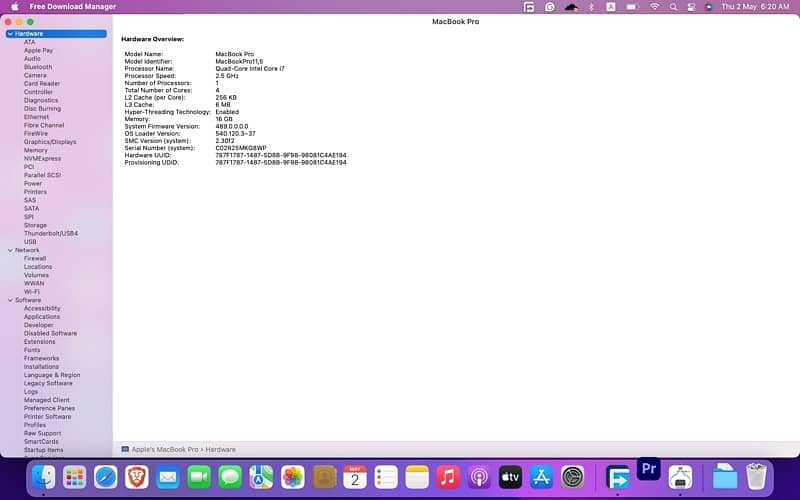Collapse the Network section in the sidebar

tap(10, 250)
